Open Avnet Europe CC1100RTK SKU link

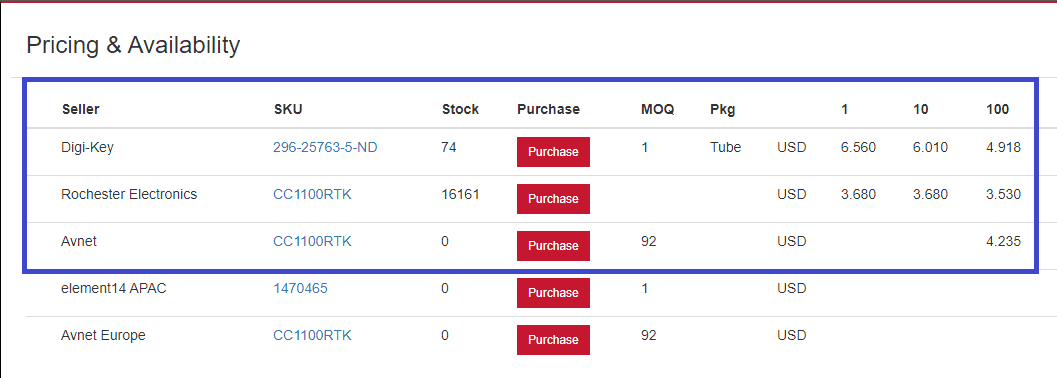point(312,335)
